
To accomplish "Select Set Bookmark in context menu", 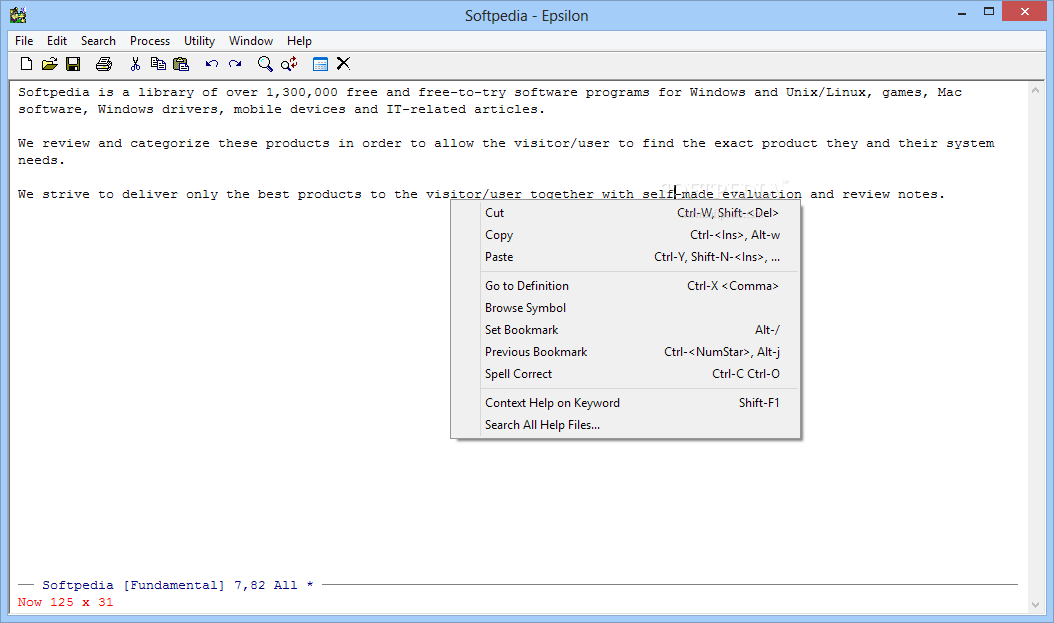I will coord(625,331).
